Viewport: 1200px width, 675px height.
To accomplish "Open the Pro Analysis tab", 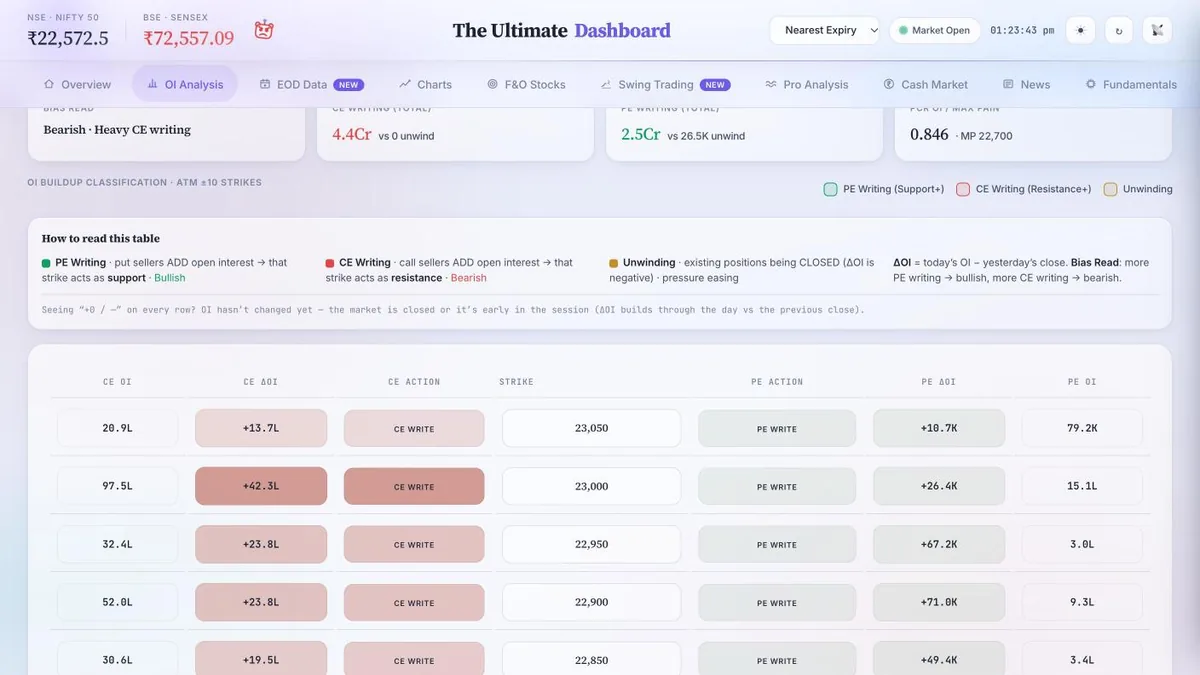I will click(806, 84).
